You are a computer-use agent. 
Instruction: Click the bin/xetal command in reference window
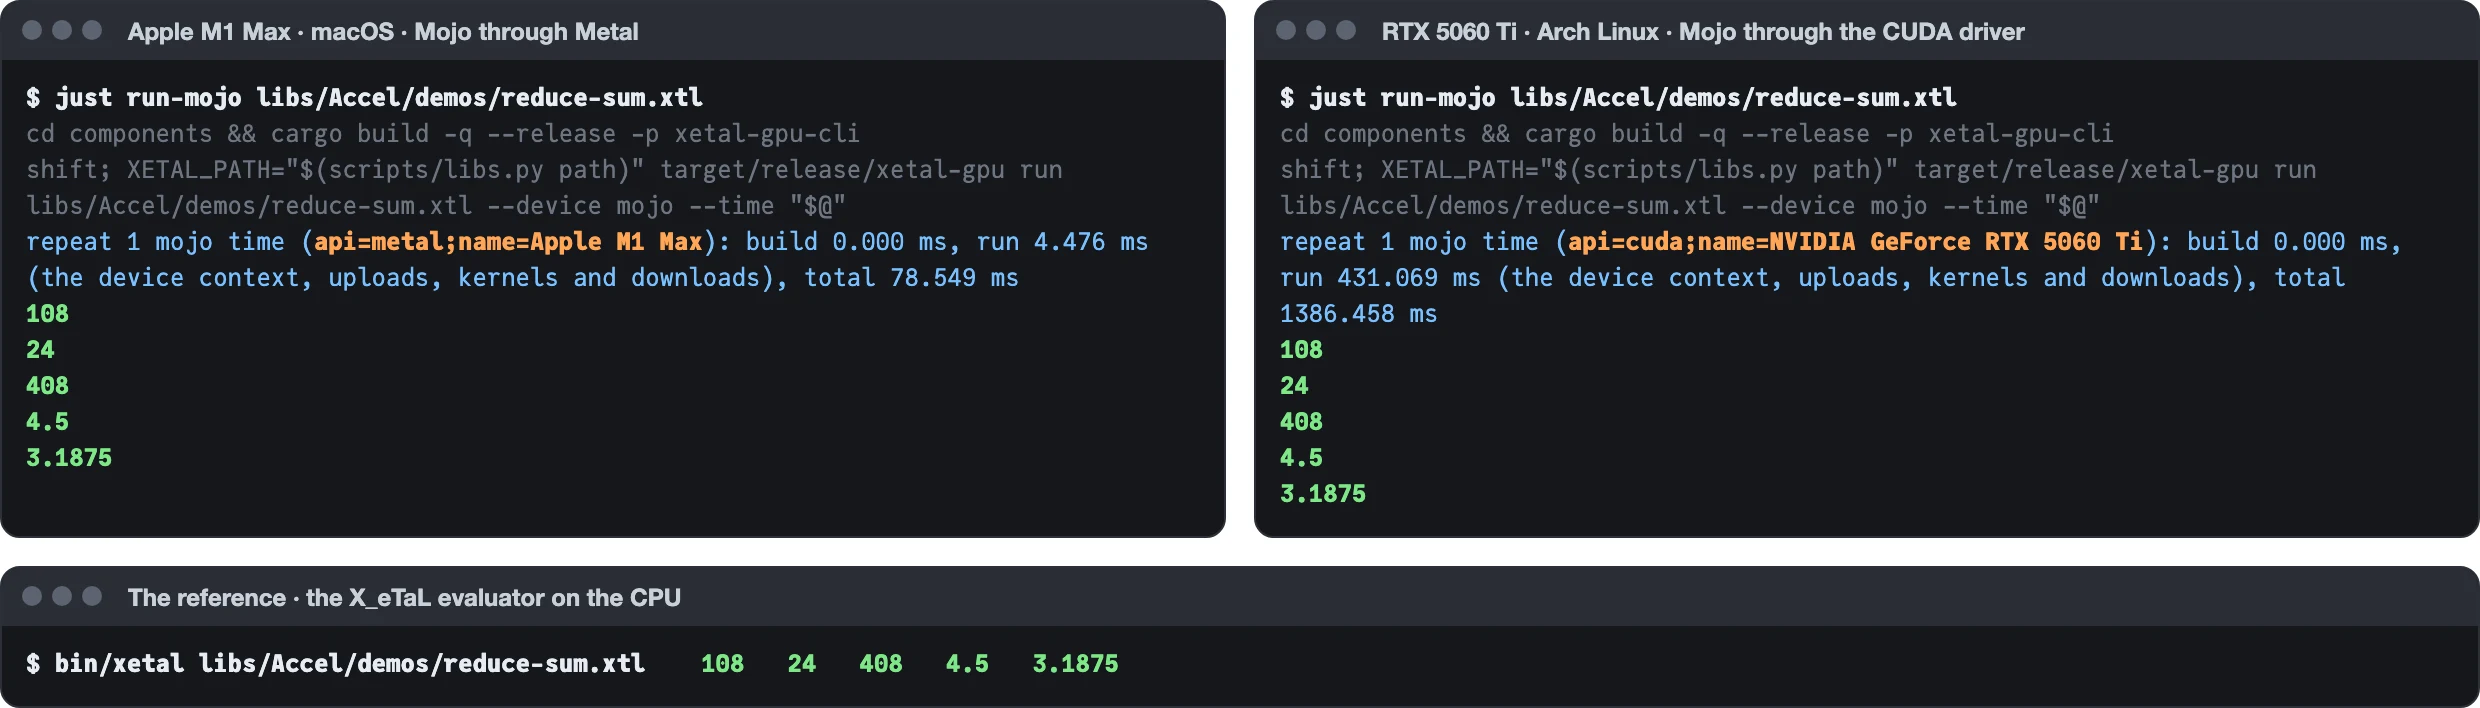335,664
